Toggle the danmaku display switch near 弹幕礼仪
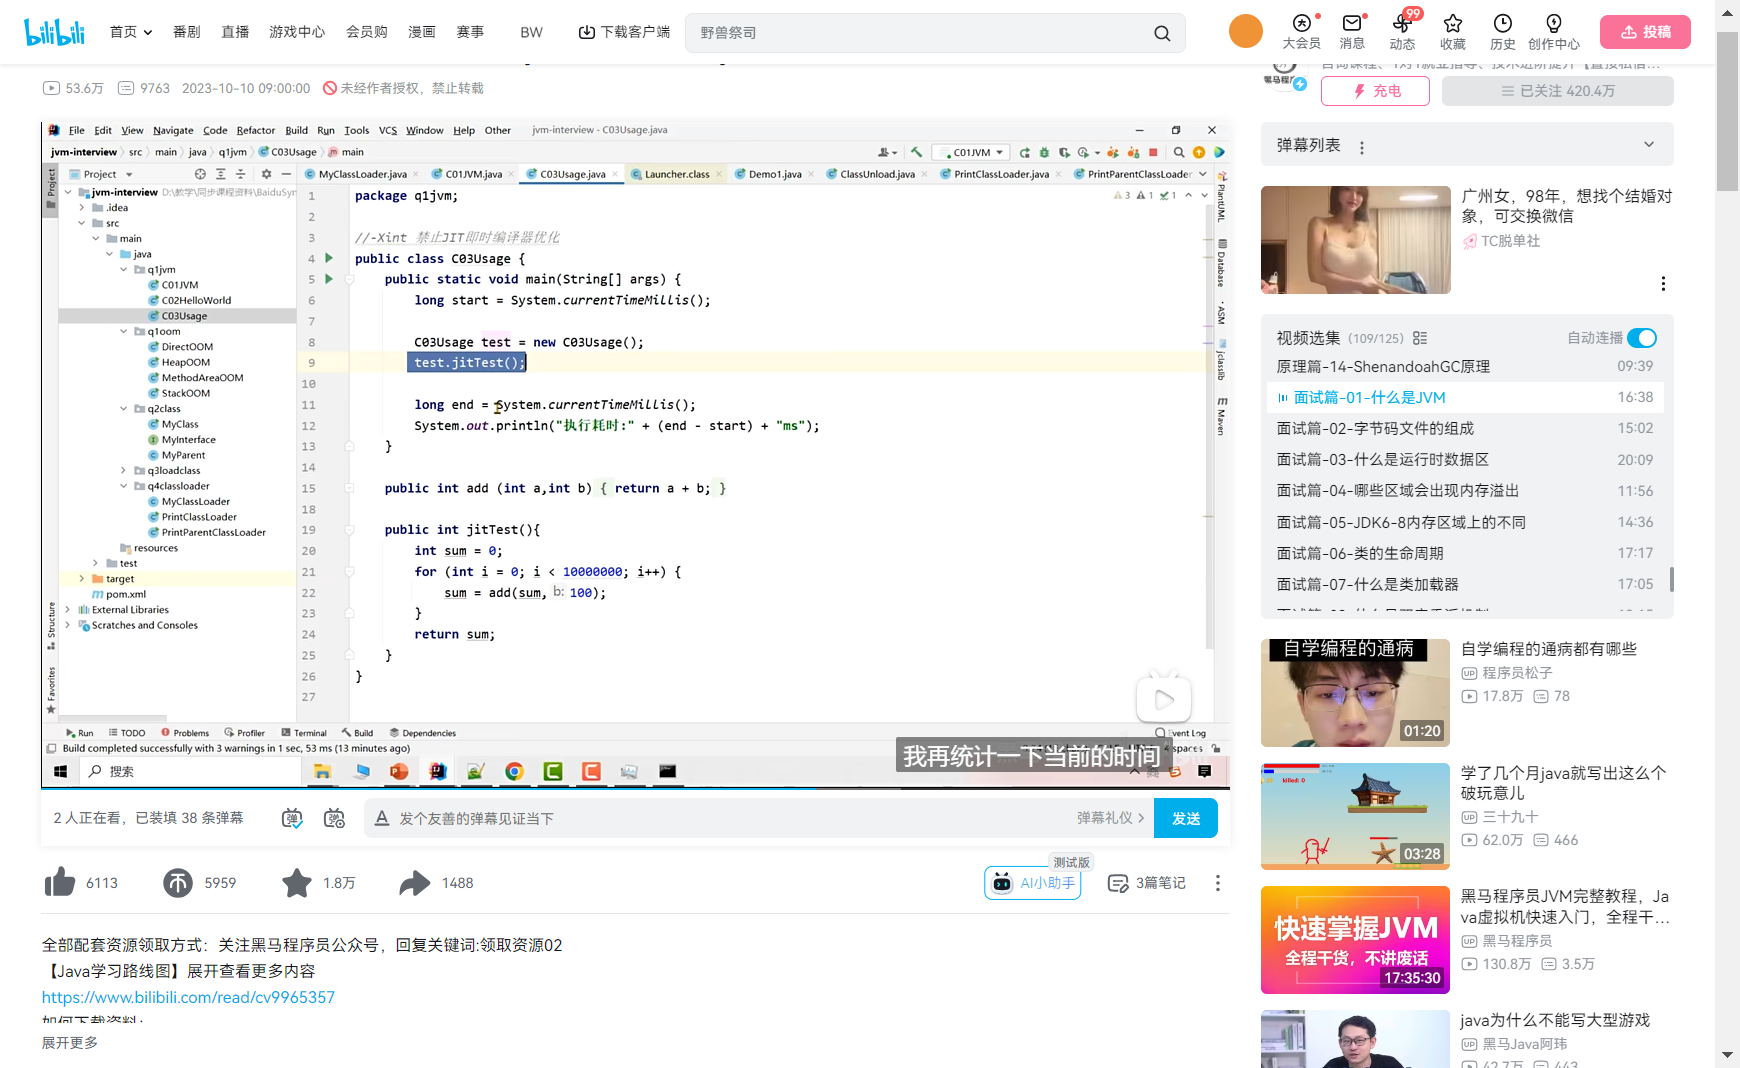Image resolution: width=1740 pixels, height=1068 pixels. click(x=292, y=818)
